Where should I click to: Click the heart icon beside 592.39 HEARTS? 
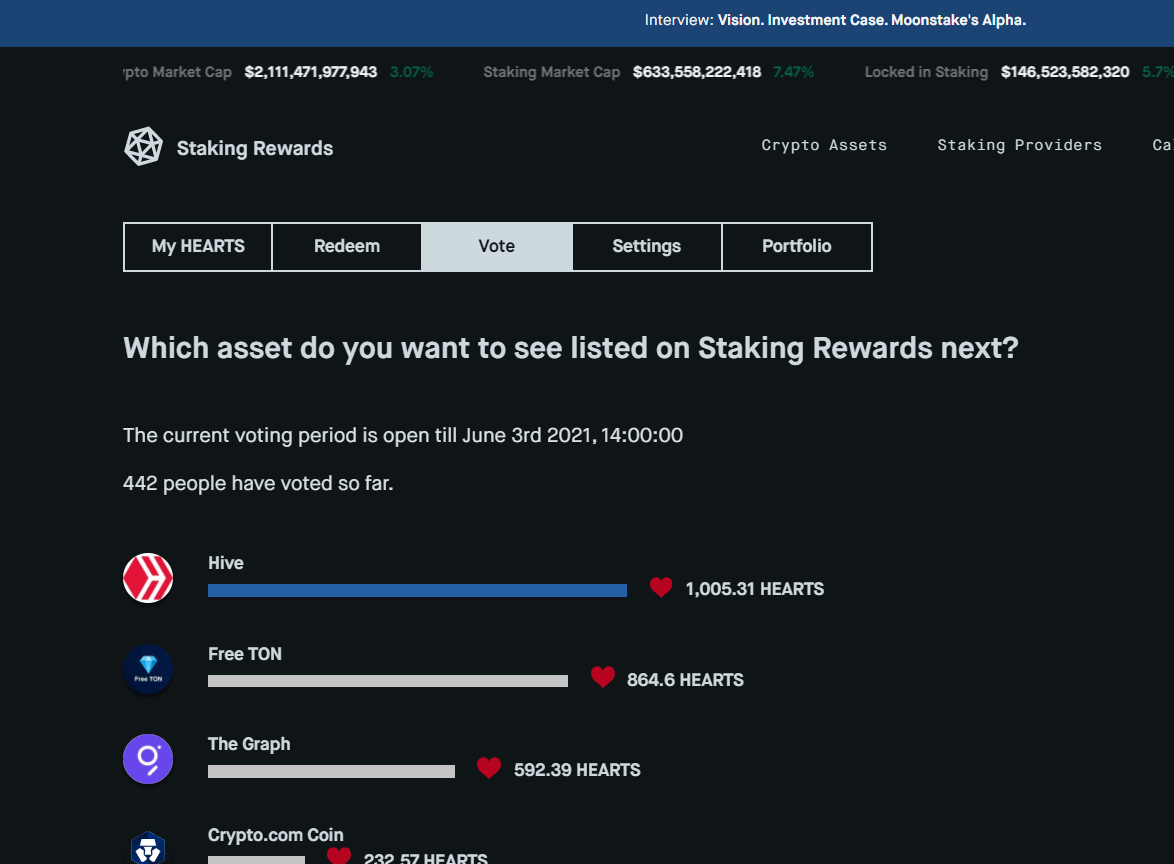click(489, 767)
